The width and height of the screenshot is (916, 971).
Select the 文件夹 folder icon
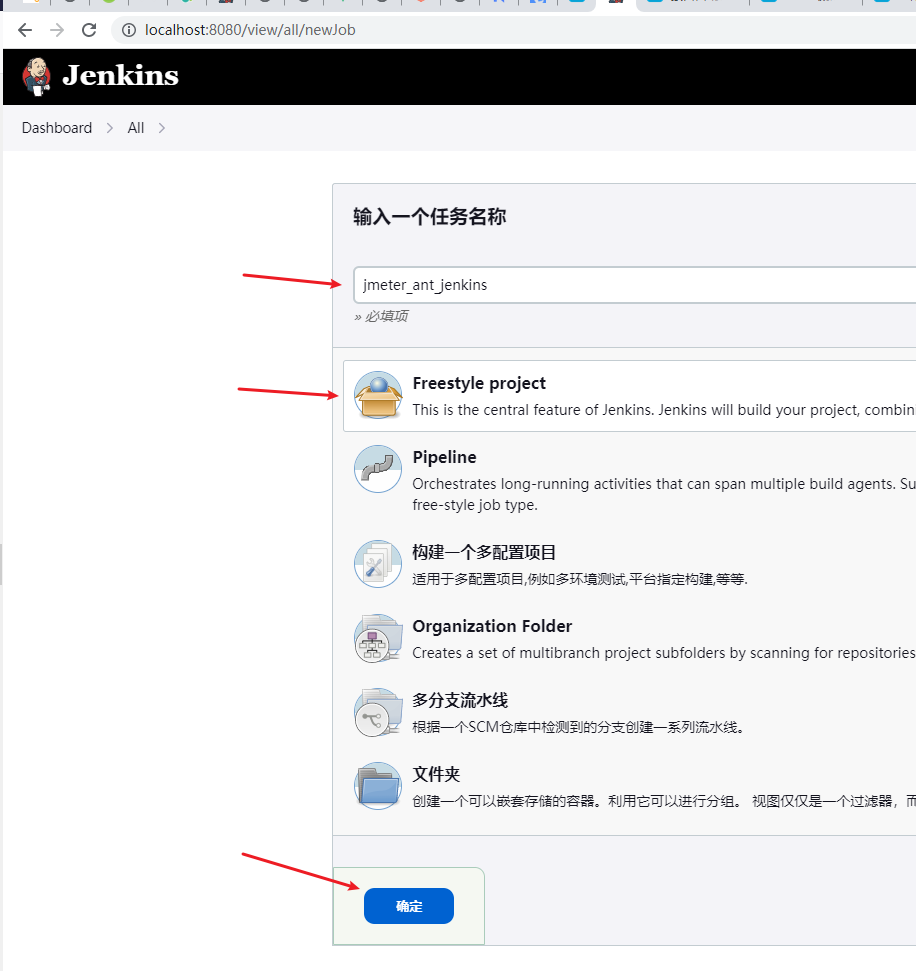(378, 786)
